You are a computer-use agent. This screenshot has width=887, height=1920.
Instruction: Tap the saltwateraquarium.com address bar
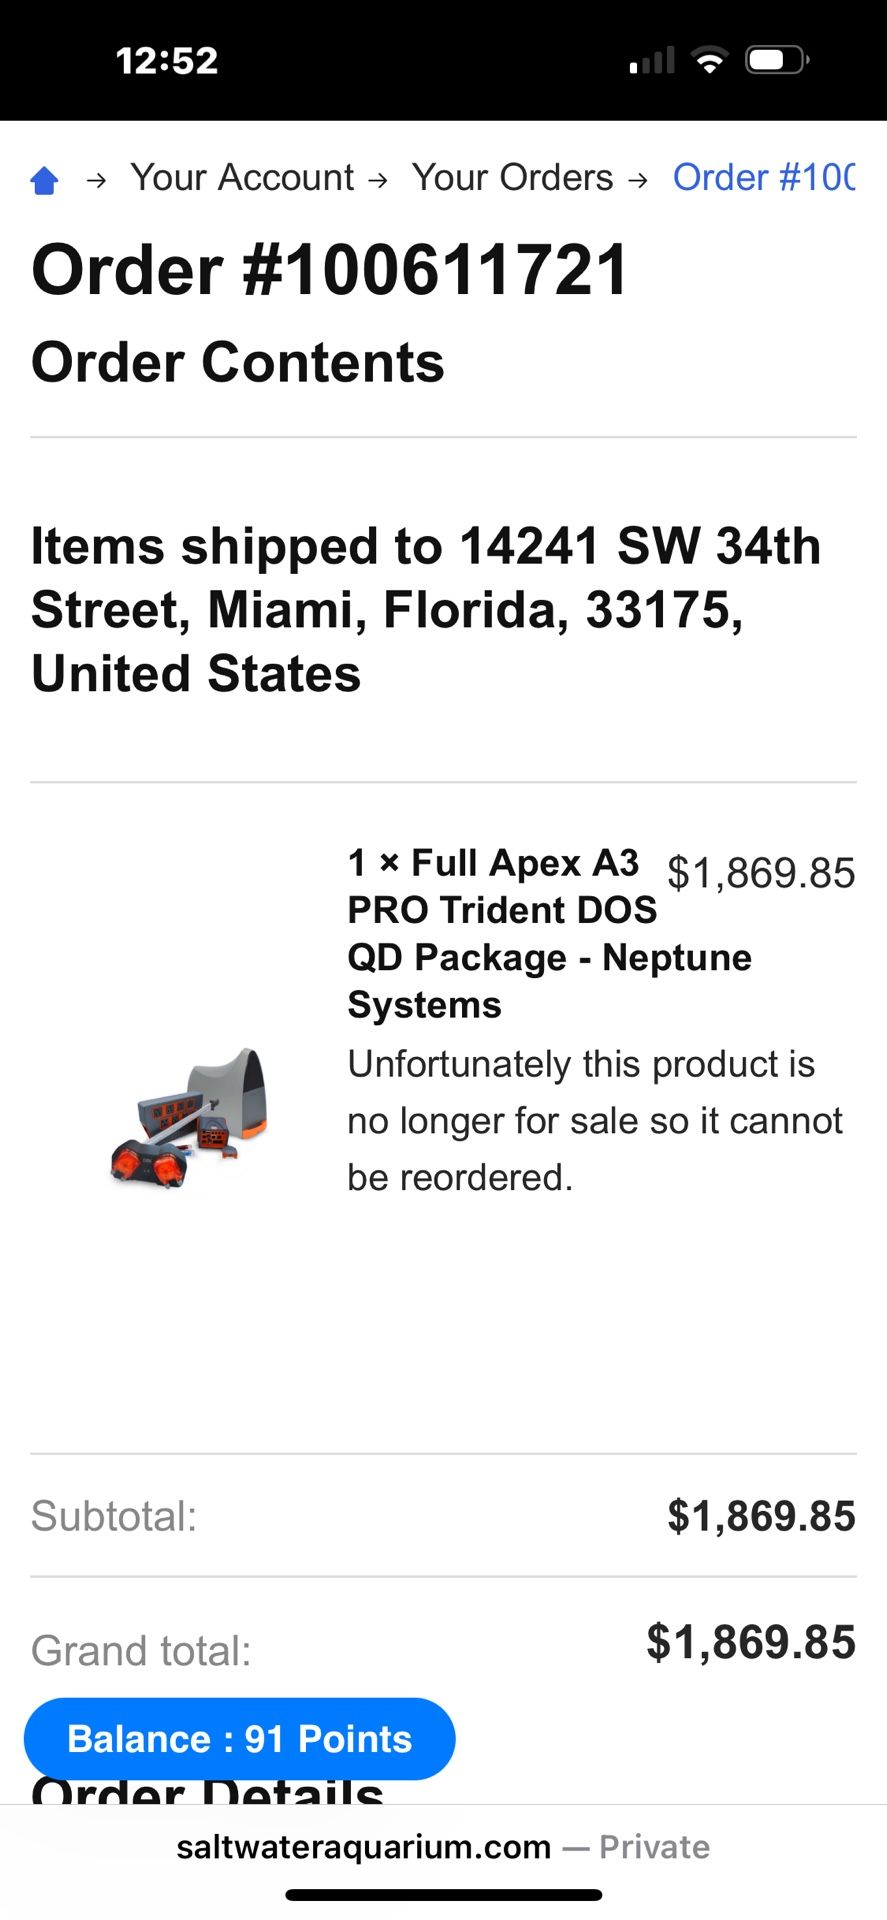coord(443,1847)
